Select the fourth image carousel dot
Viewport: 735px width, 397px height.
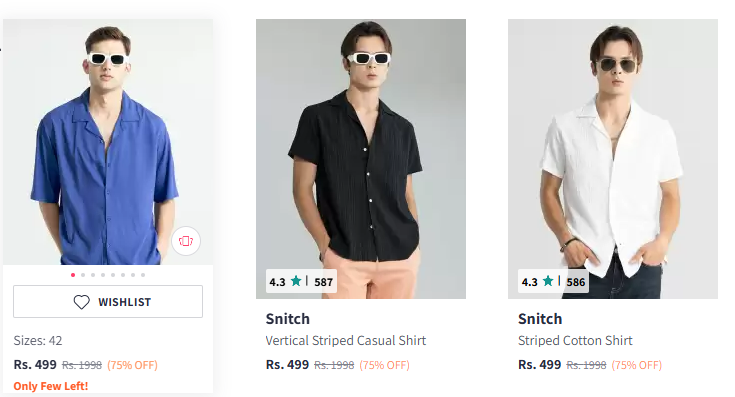point(103,275)
